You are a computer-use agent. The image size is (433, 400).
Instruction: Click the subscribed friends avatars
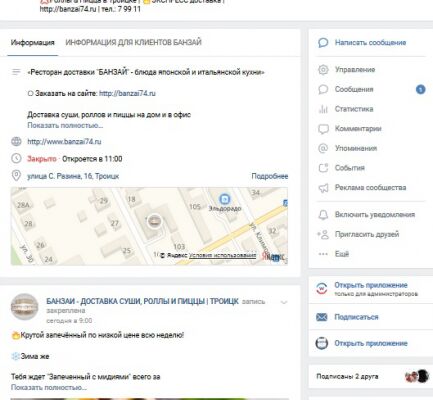pyautogui.click(x=417, y=376)
